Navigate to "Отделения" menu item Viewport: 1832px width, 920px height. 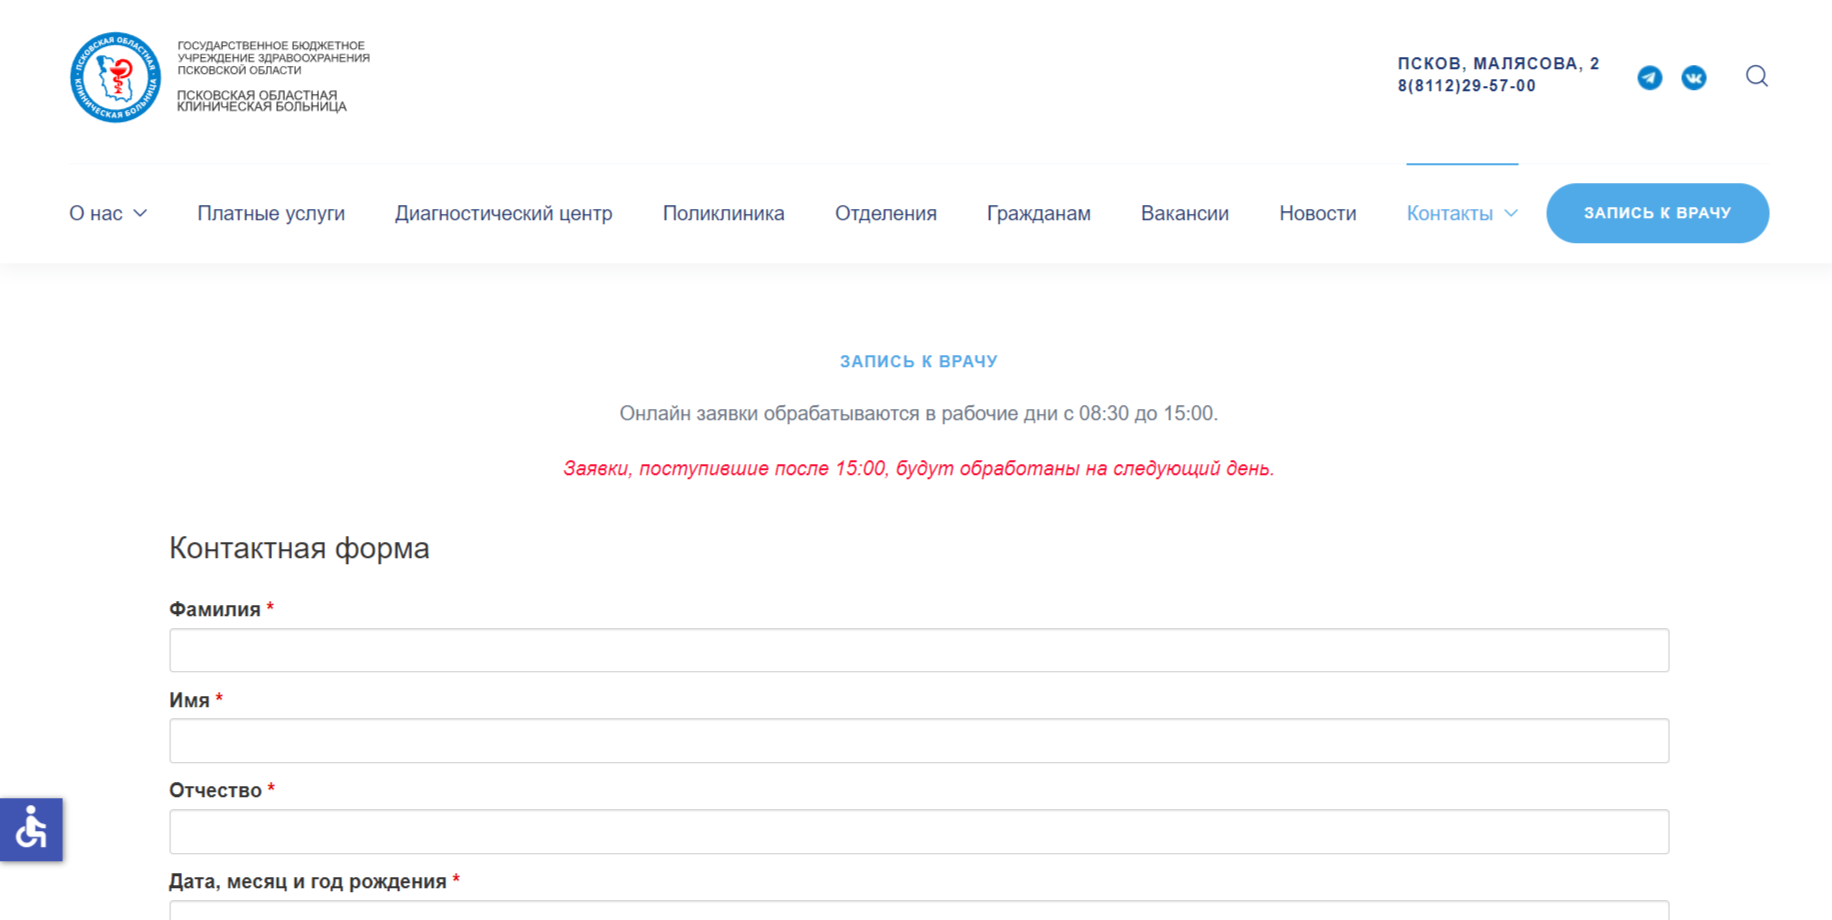[x=885, y=213]
